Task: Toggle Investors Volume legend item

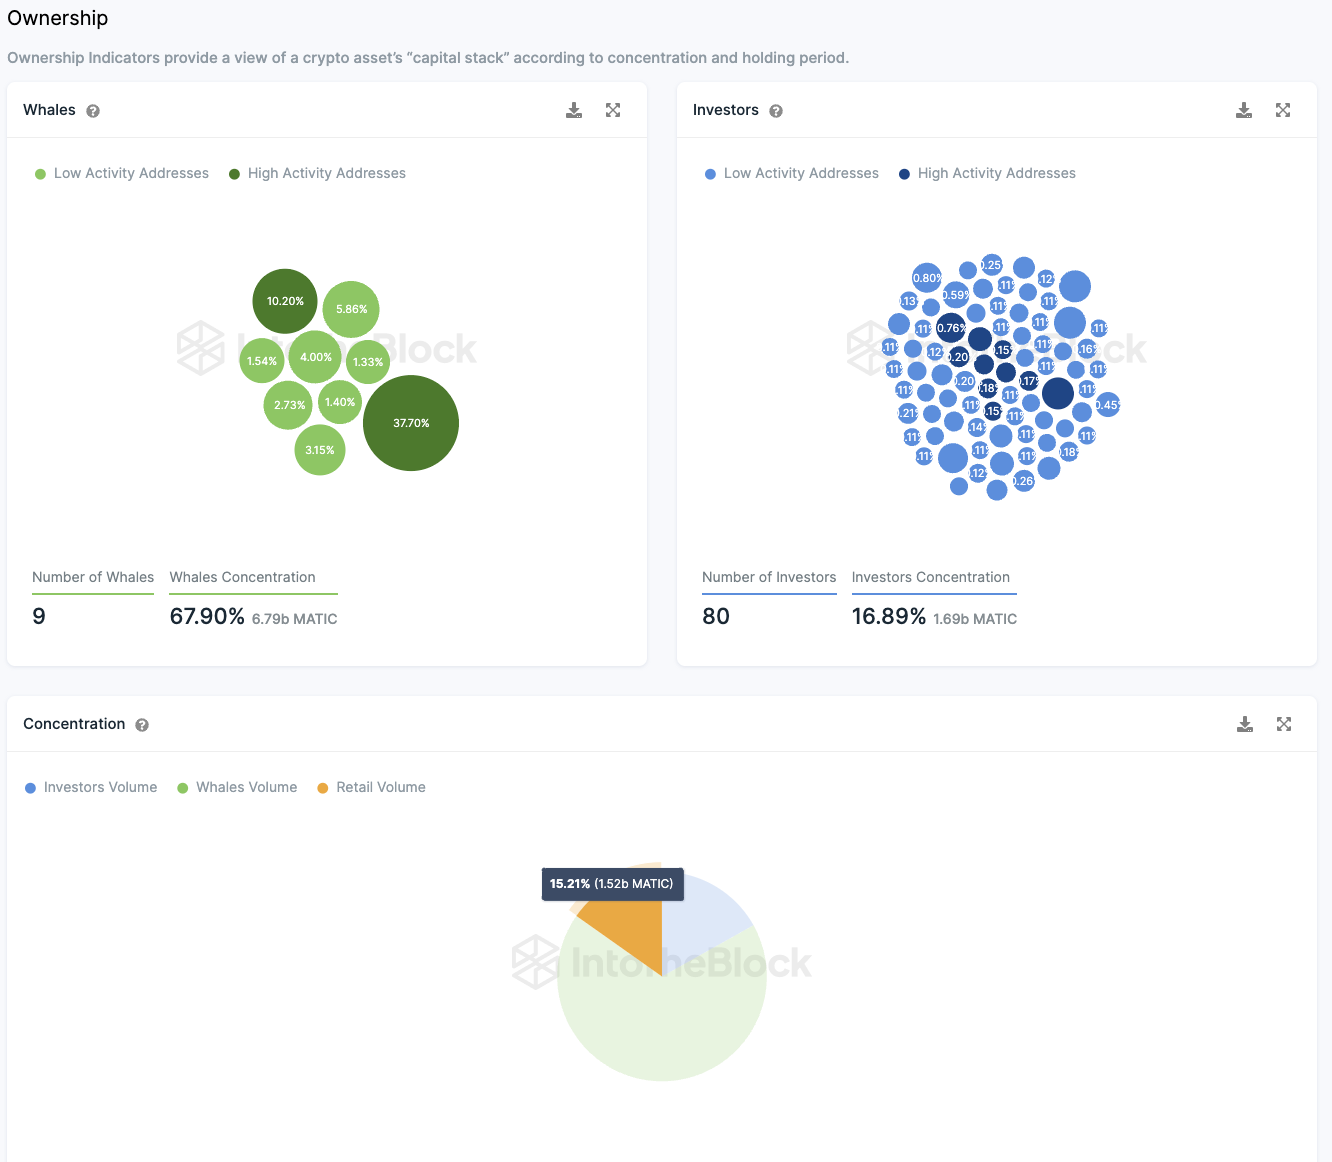Action: coord(91,787)
